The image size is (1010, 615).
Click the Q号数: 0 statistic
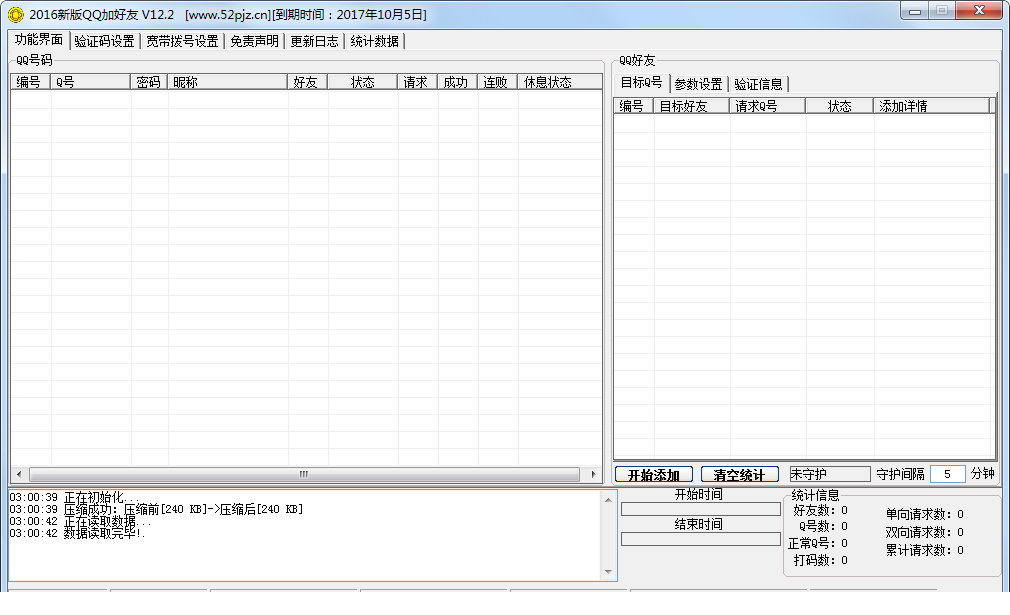coord(823,526)
